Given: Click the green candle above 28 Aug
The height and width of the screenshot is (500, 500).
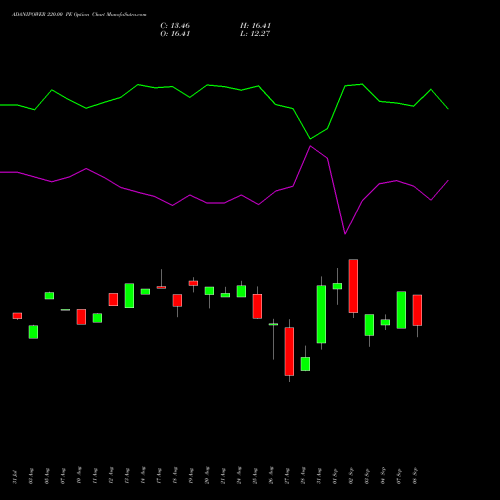Looking at the screenshot, I should pos(305,364).
